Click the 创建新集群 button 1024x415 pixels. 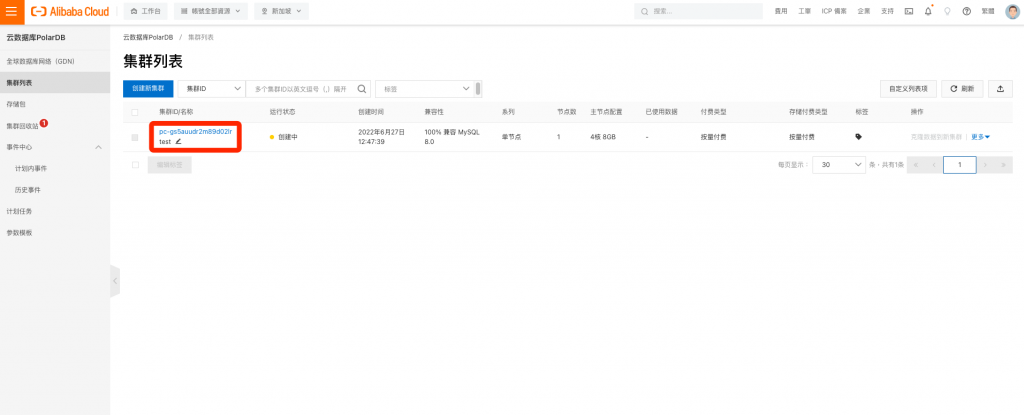coord(148,88)
